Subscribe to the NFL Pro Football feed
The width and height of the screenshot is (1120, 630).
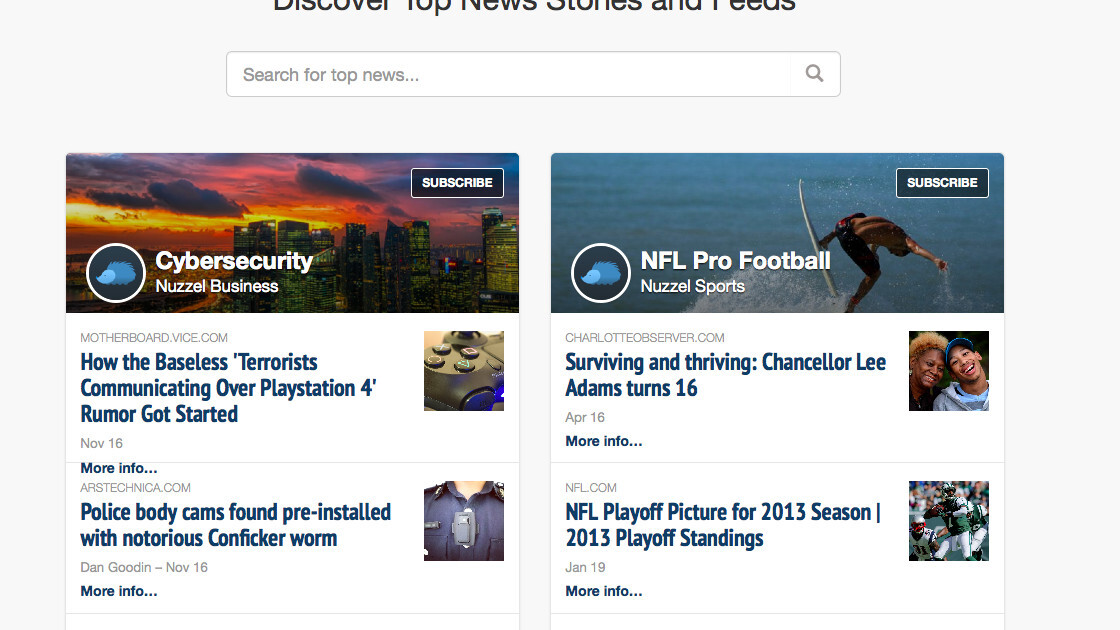click(942, 183)
